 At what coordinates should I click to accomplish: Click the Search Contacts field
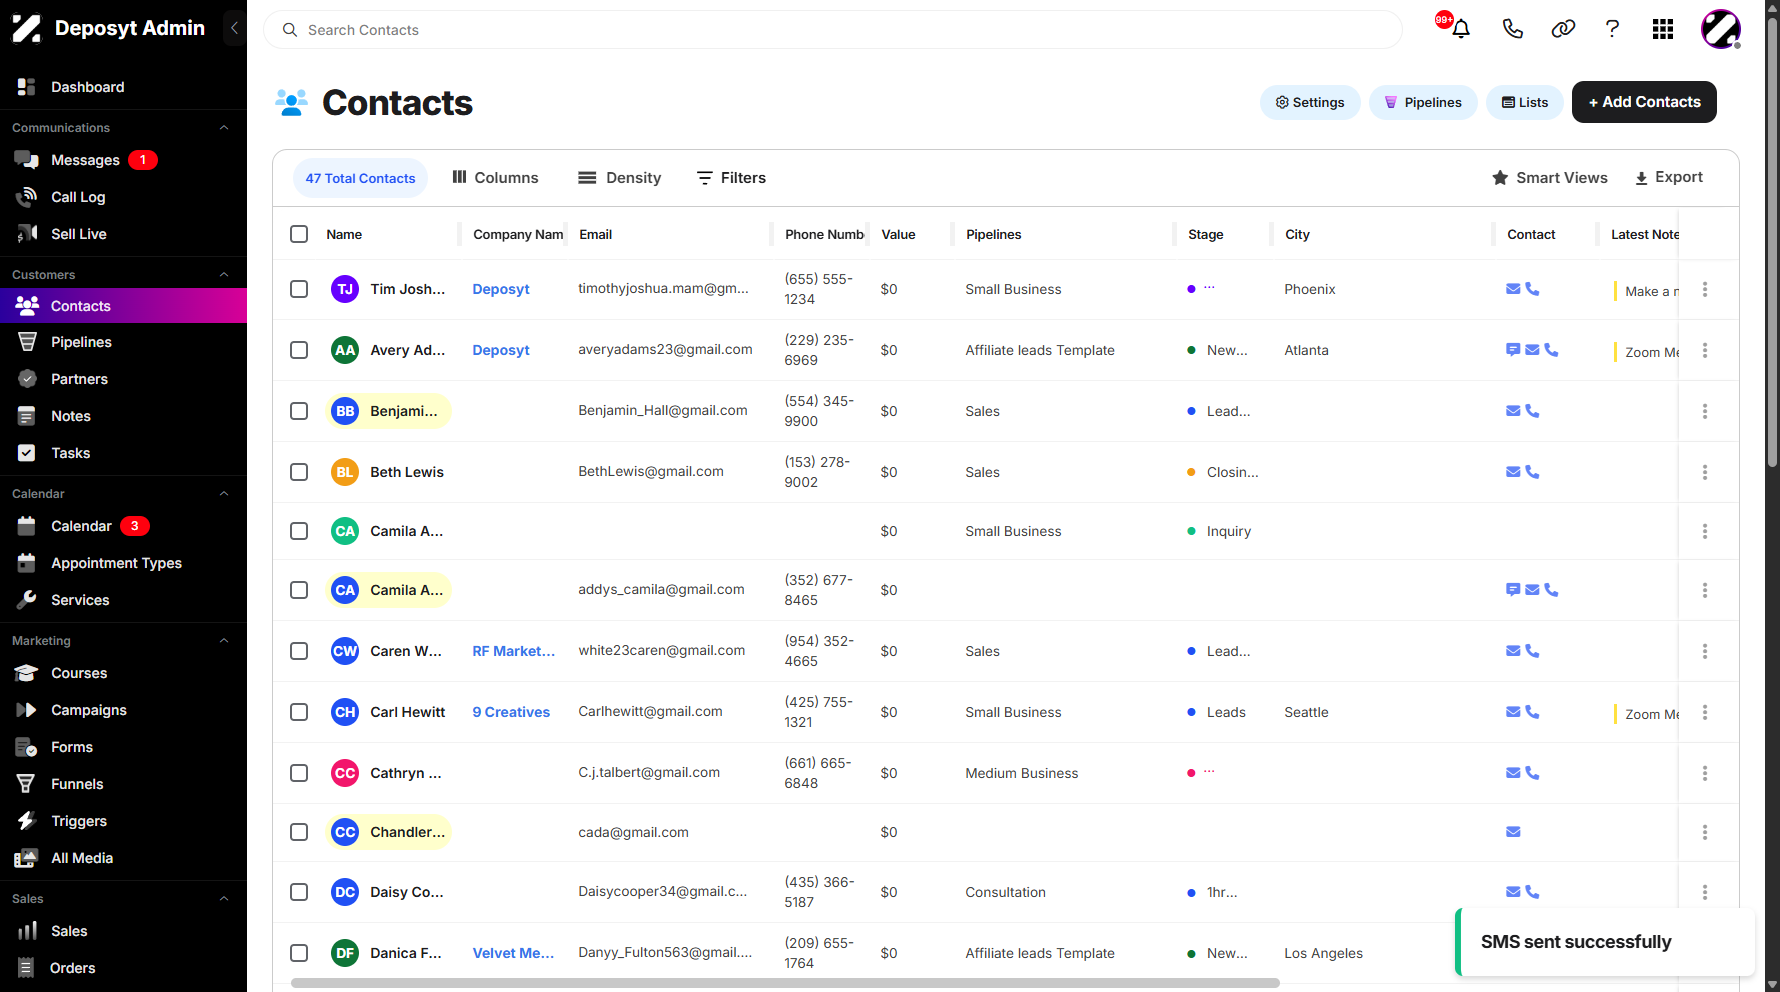833,30
